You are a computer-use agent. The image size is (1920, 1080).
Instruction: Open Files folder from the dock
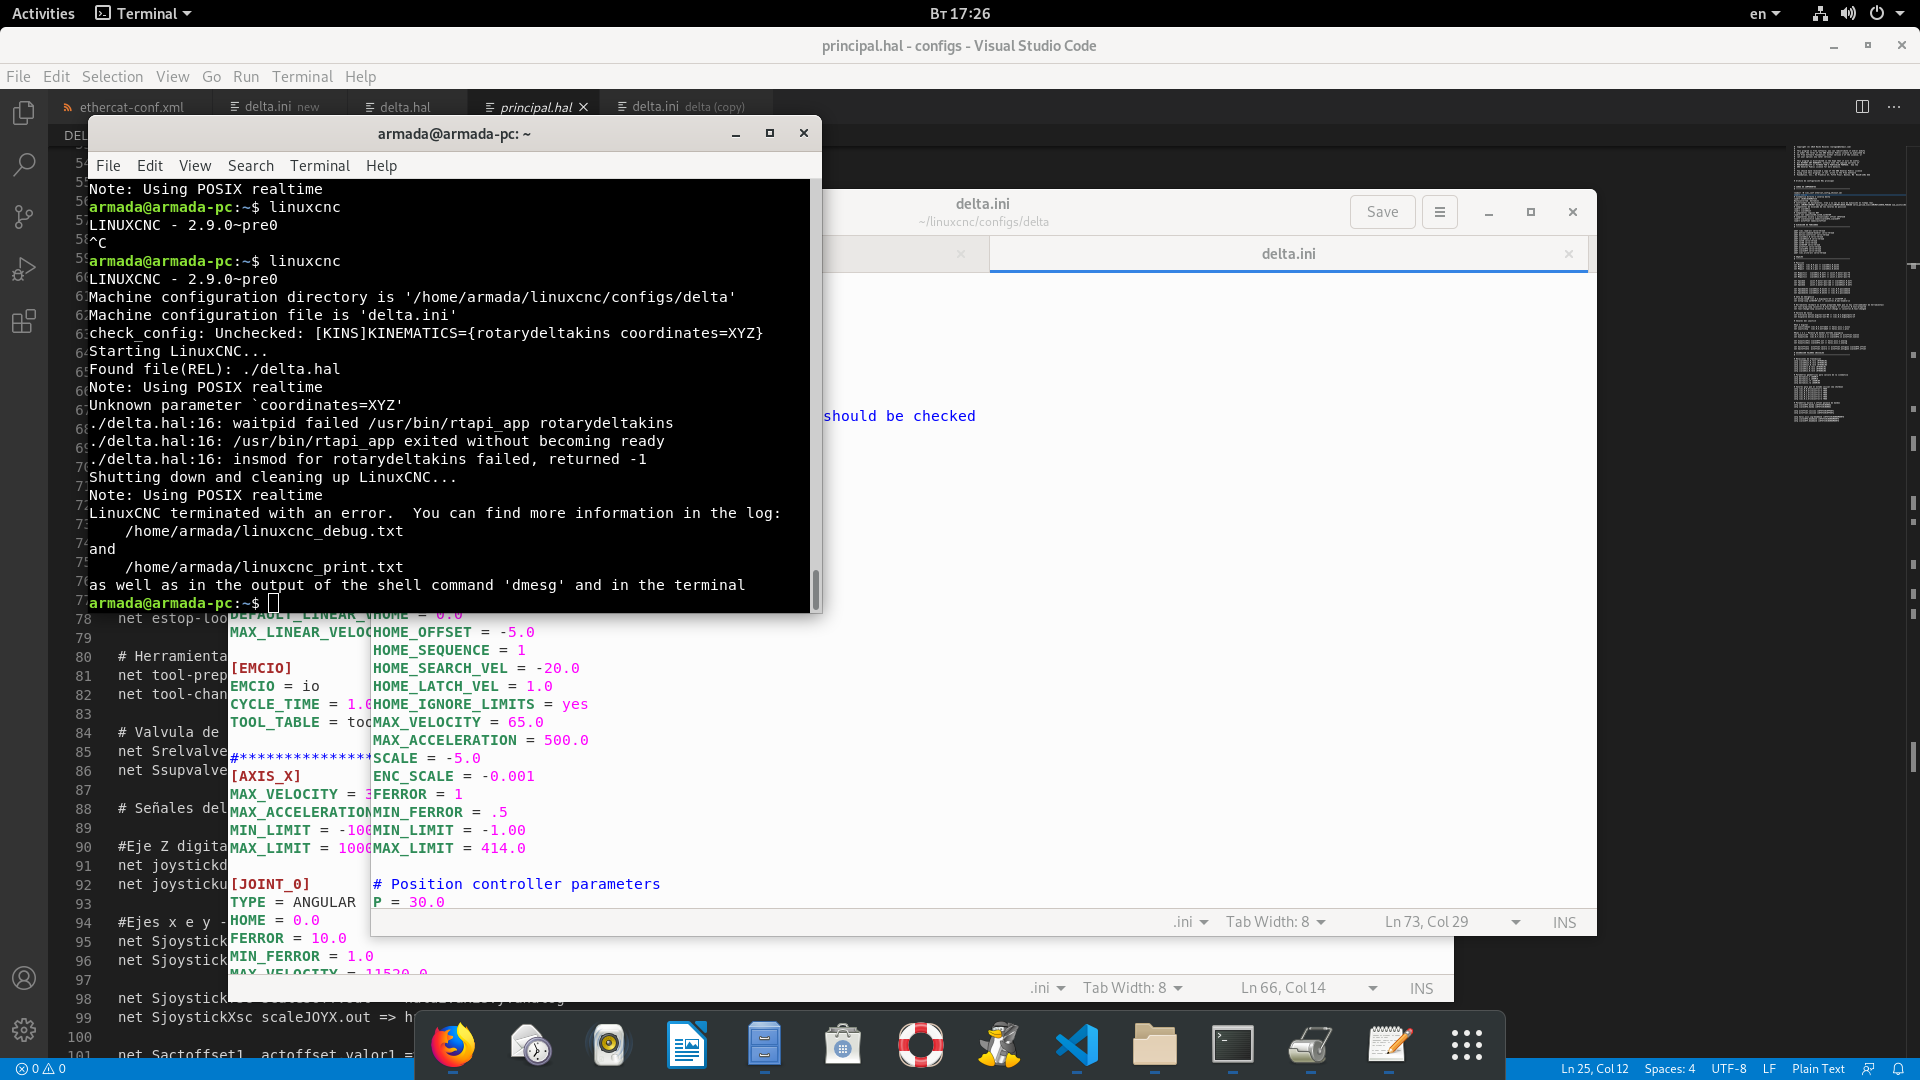click(1155, 1046)
